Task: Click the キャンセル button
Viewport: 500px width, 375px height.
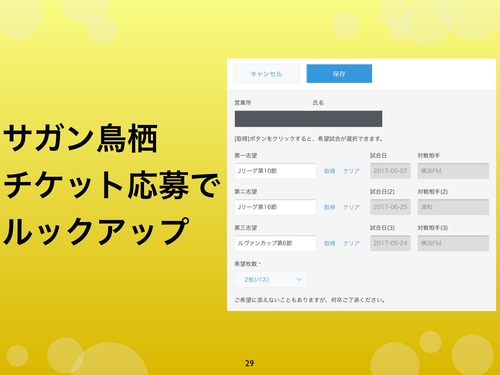Action: pyautogui.click(x=266, y=74)
